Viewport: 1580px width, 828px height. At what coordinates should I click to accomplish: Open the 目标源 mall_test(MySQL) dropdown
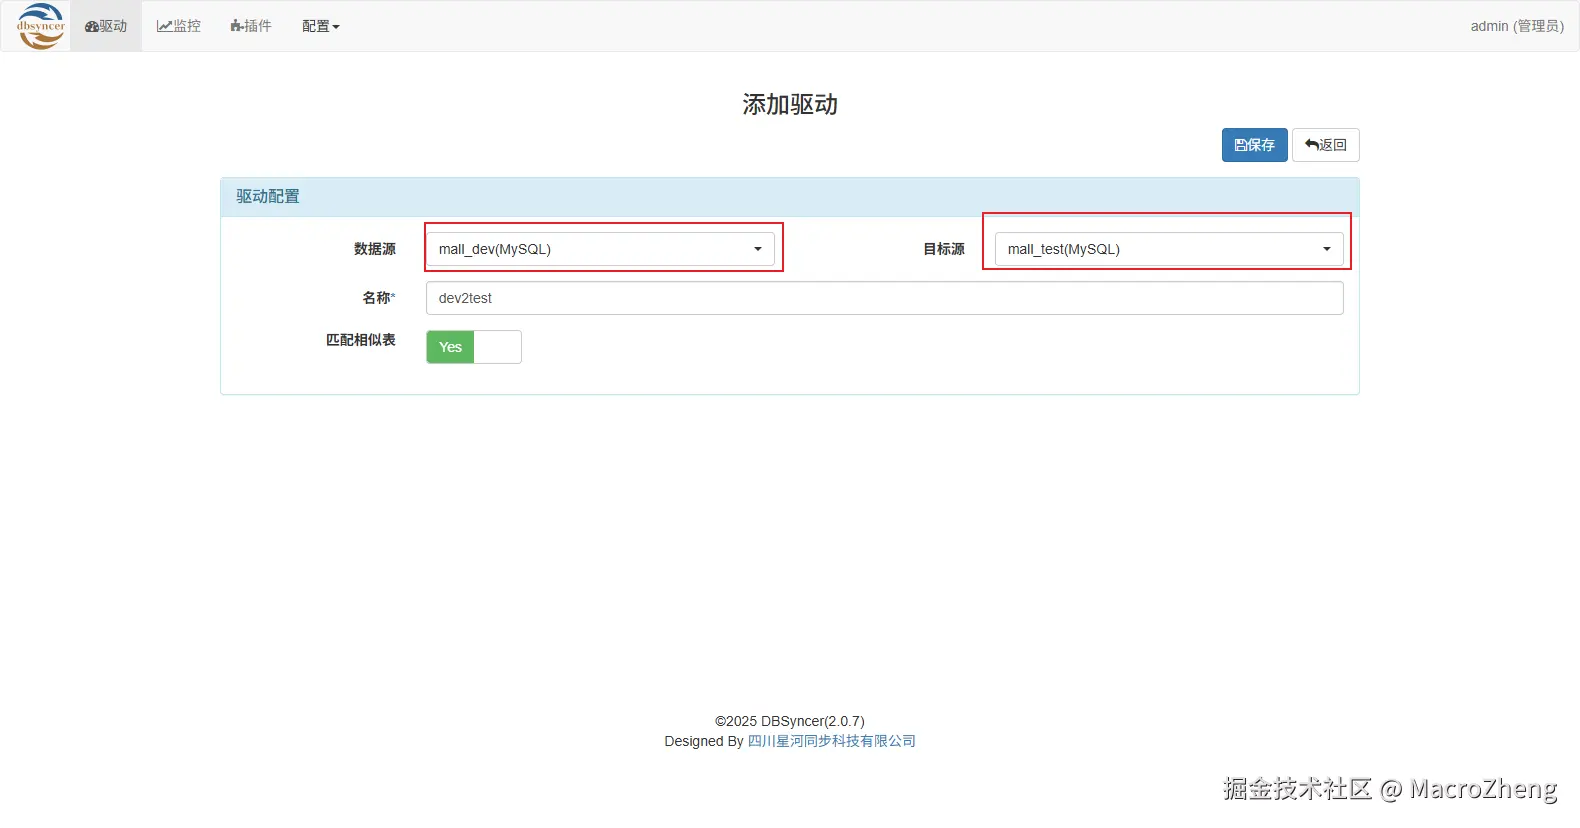(x=1169, y=249)
